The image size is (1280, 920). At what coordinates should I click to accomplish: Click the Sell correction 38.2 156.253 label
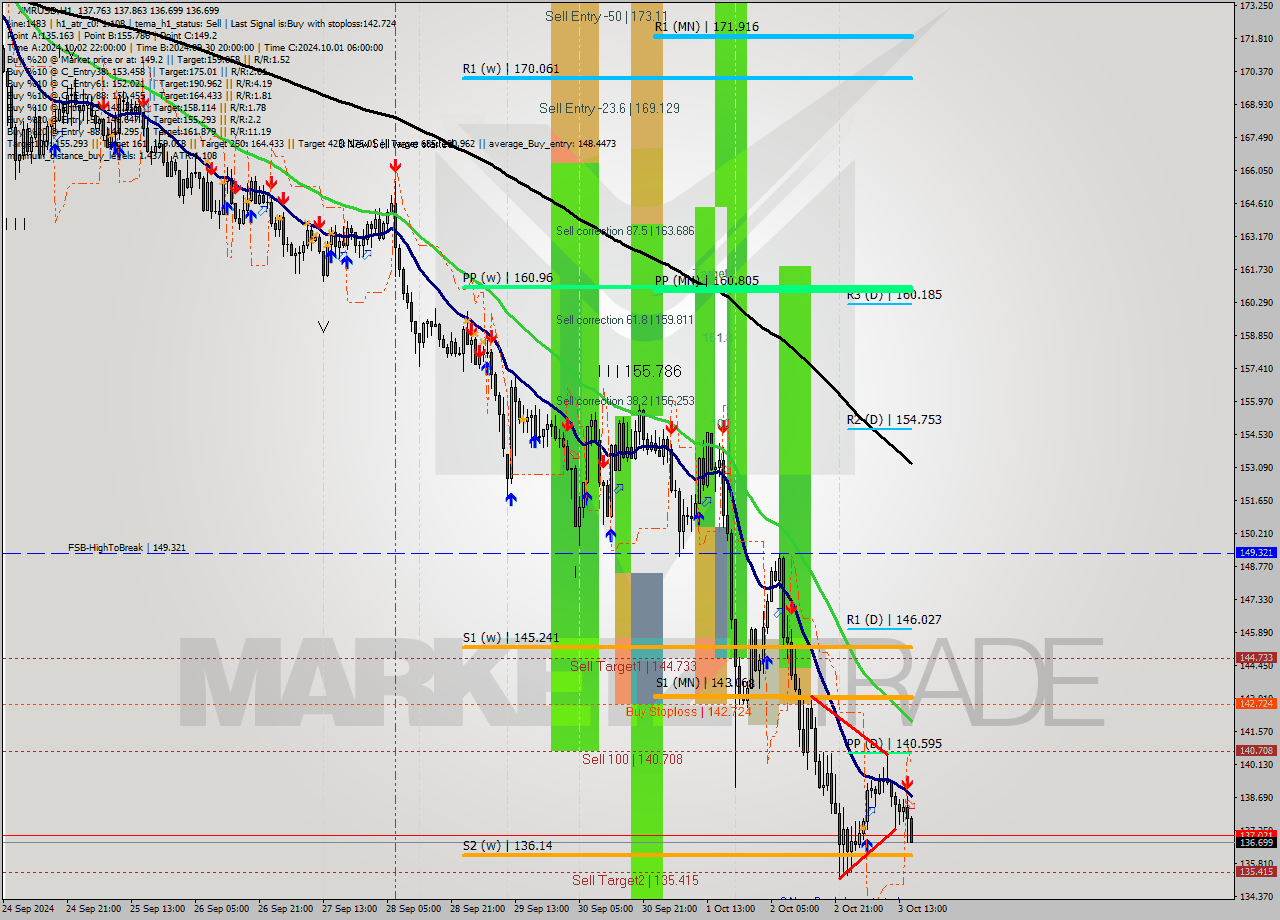pos(625,401)
